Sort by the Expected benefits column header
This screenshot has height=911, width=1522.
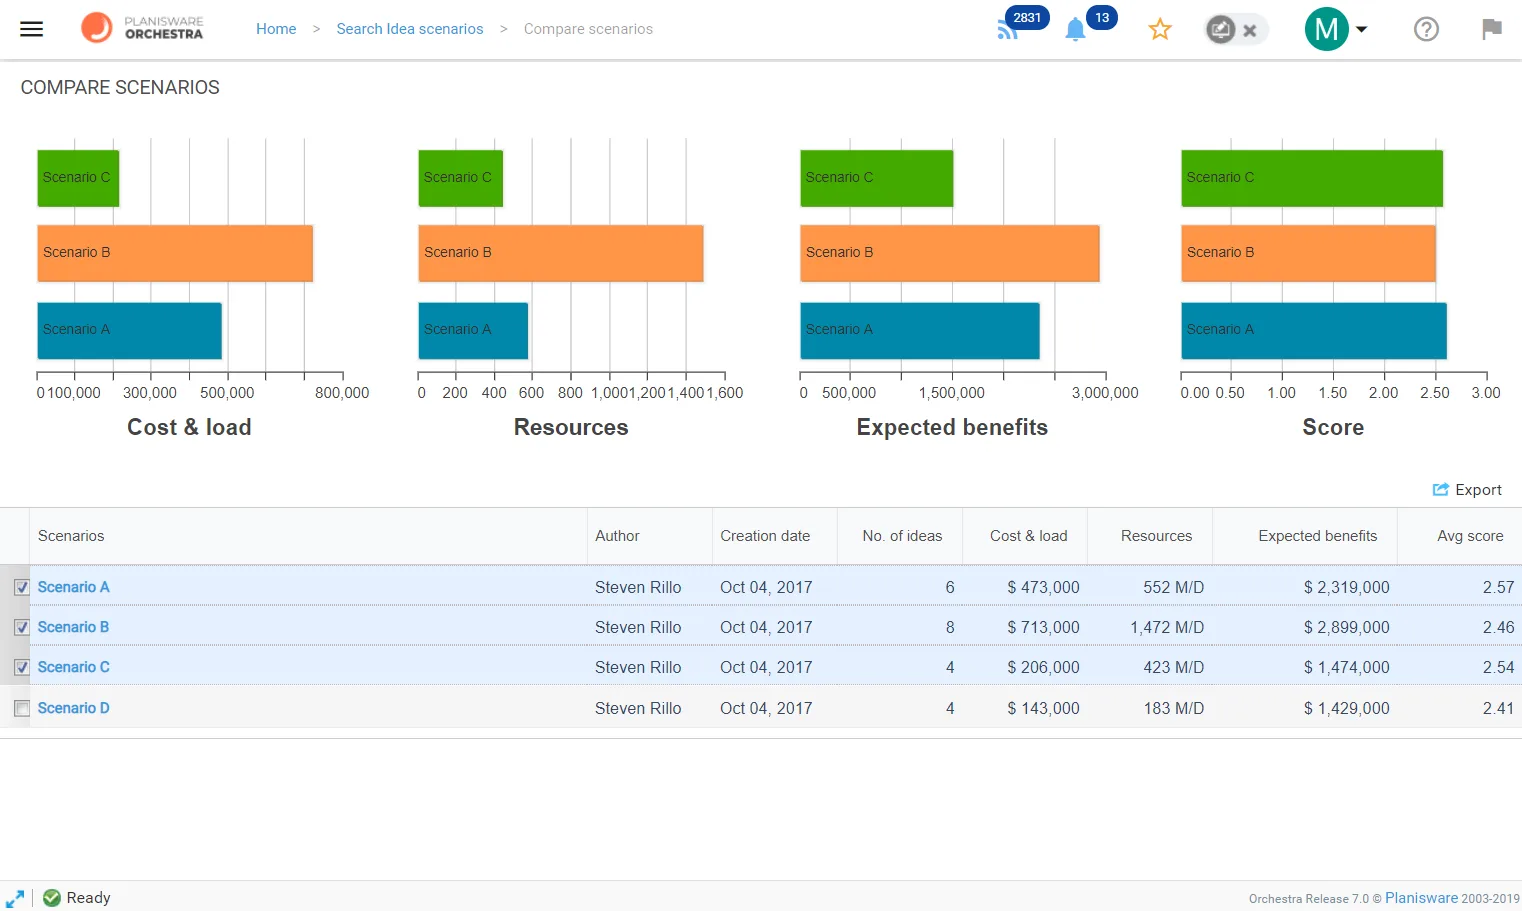pyautogui.click(x=1317, y=536)
